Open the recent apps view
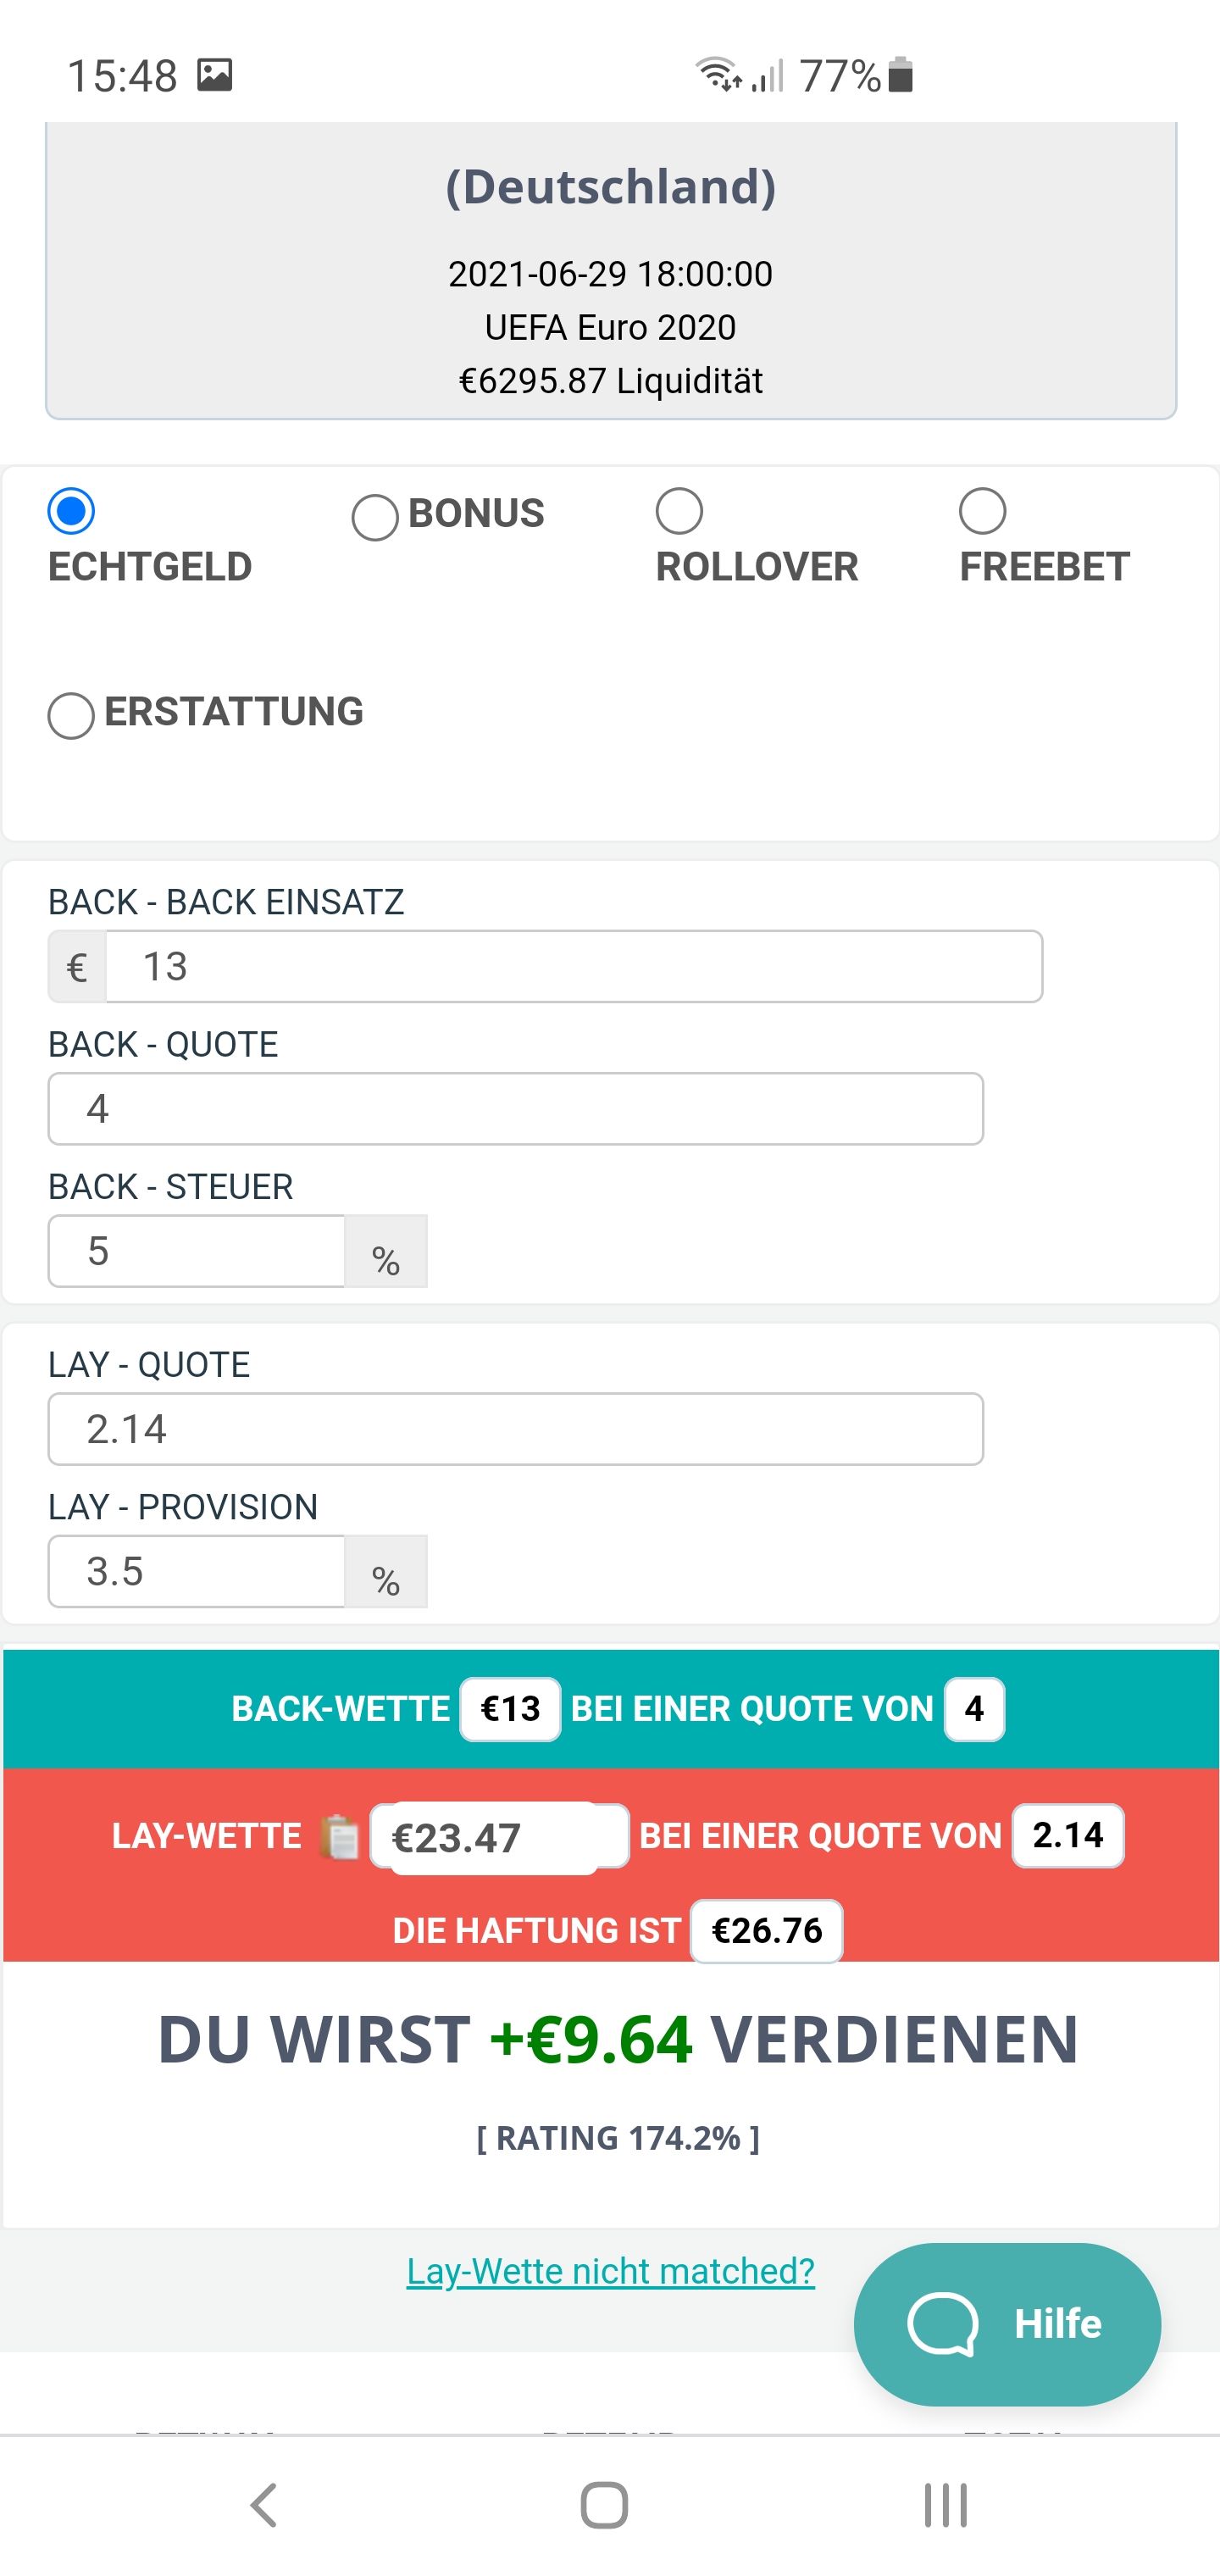The height and width of the screenshot is (2576, 1220). click(945, 2505)
